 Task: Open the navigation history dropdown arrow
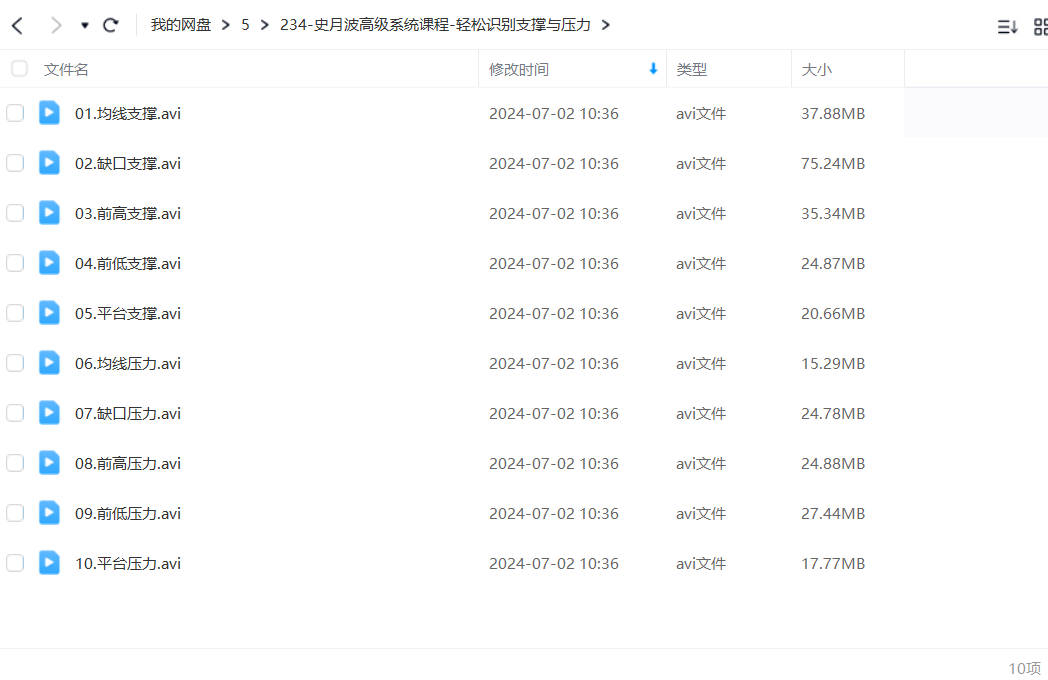pyautogui.click(x=85, y=25)
